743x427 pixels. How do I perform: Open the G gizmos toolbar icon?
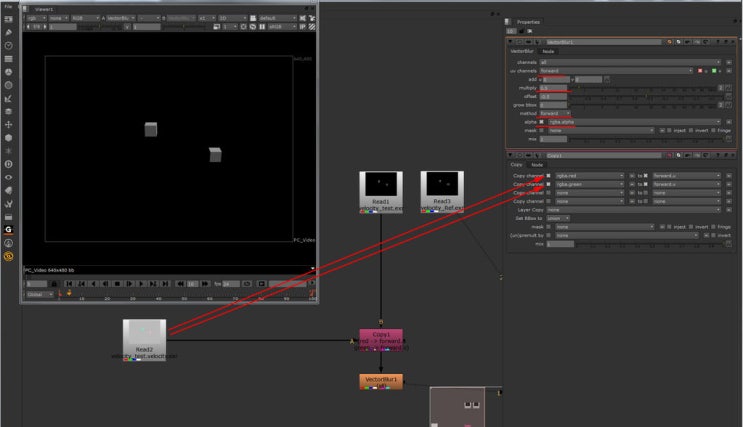tap(8, 229)
